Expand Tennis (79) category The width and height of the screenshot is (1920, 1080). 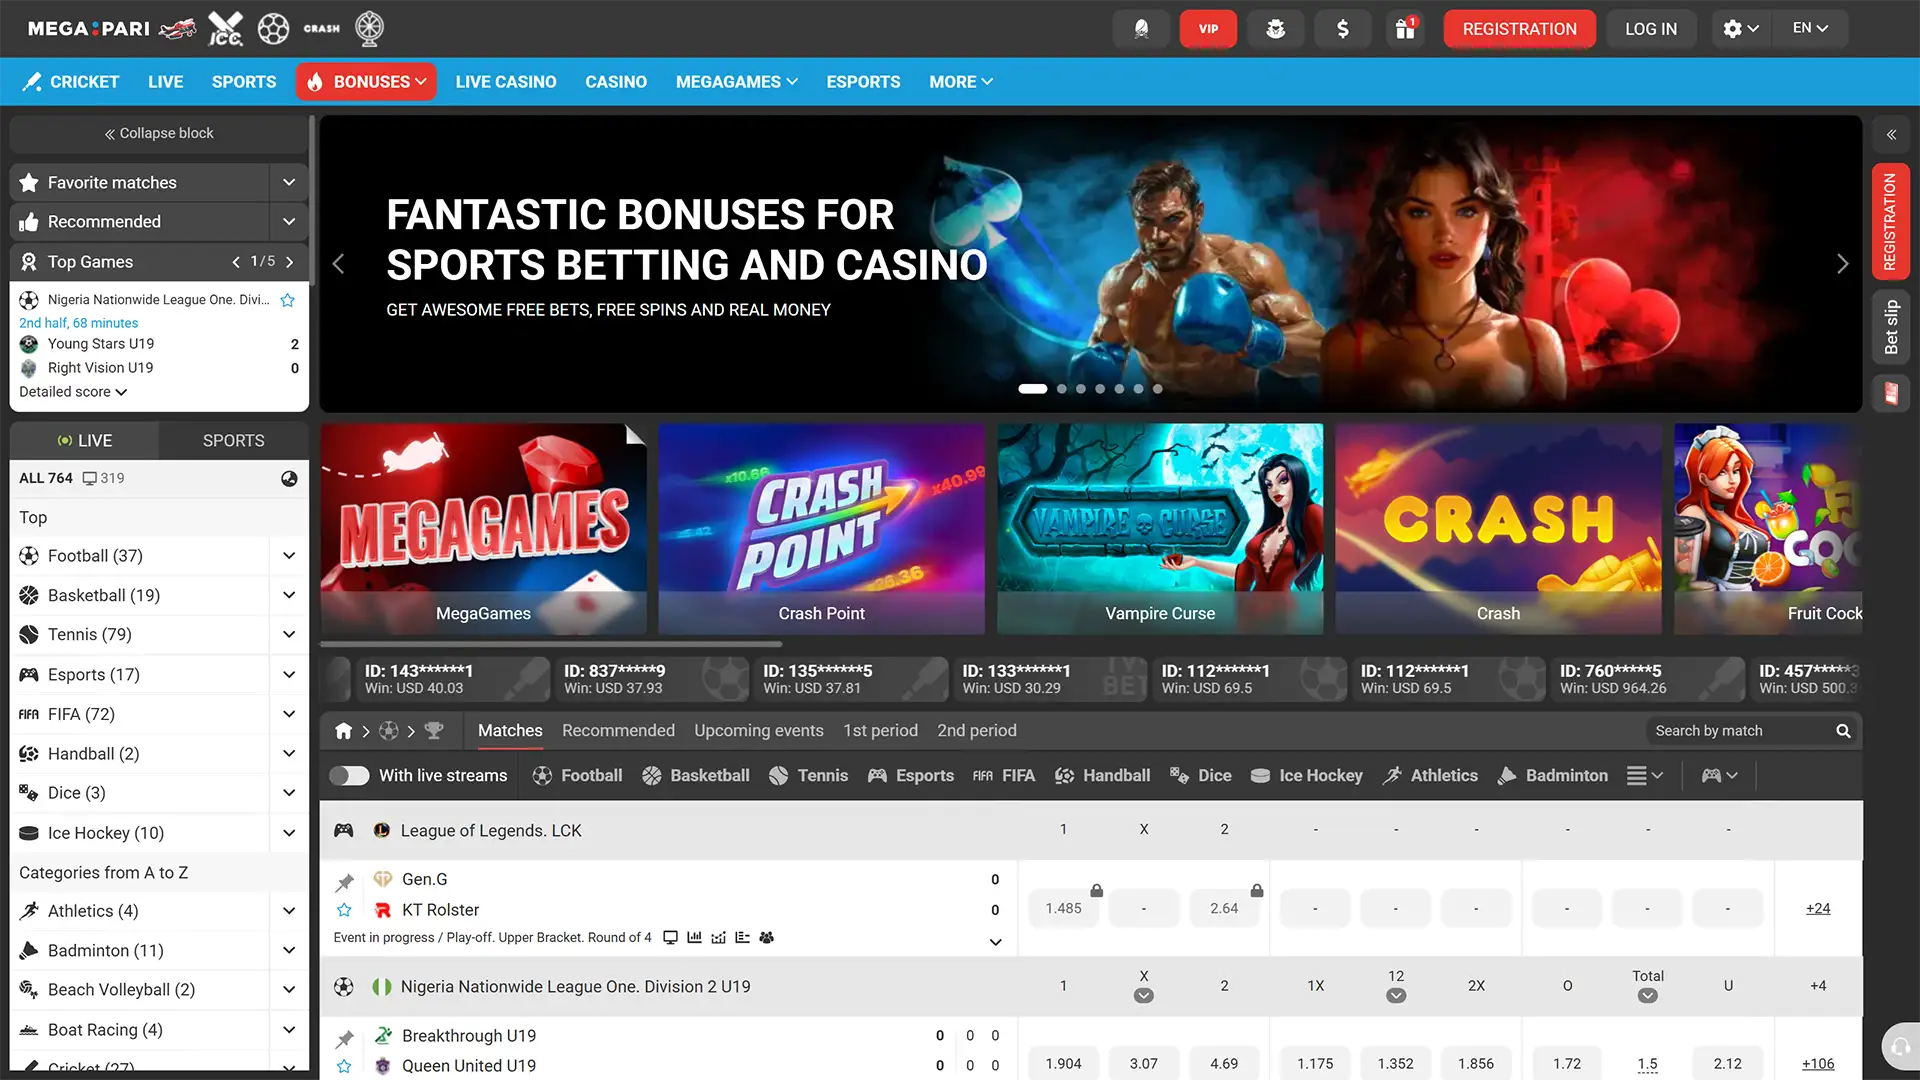[288, 635]
